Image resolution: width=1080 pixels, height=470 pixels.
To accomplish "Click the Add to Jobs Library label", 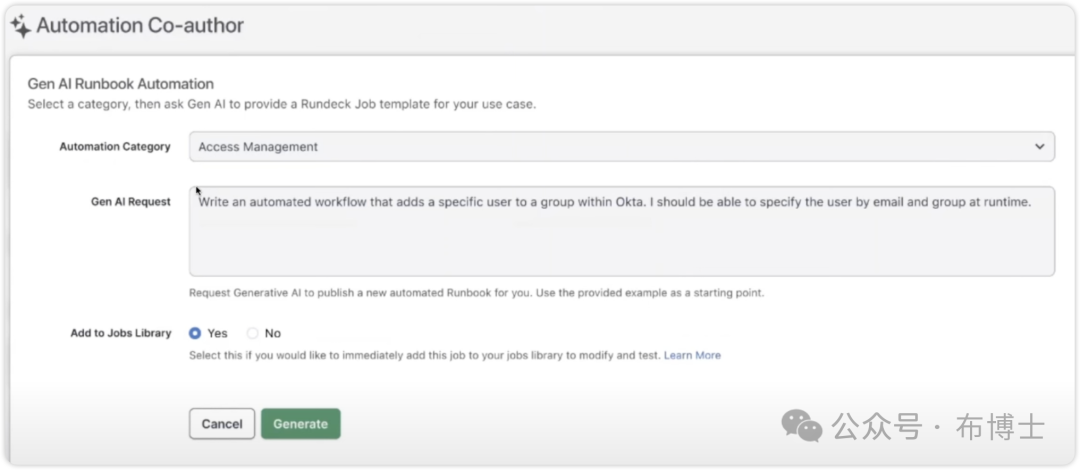I will [121, 334].
